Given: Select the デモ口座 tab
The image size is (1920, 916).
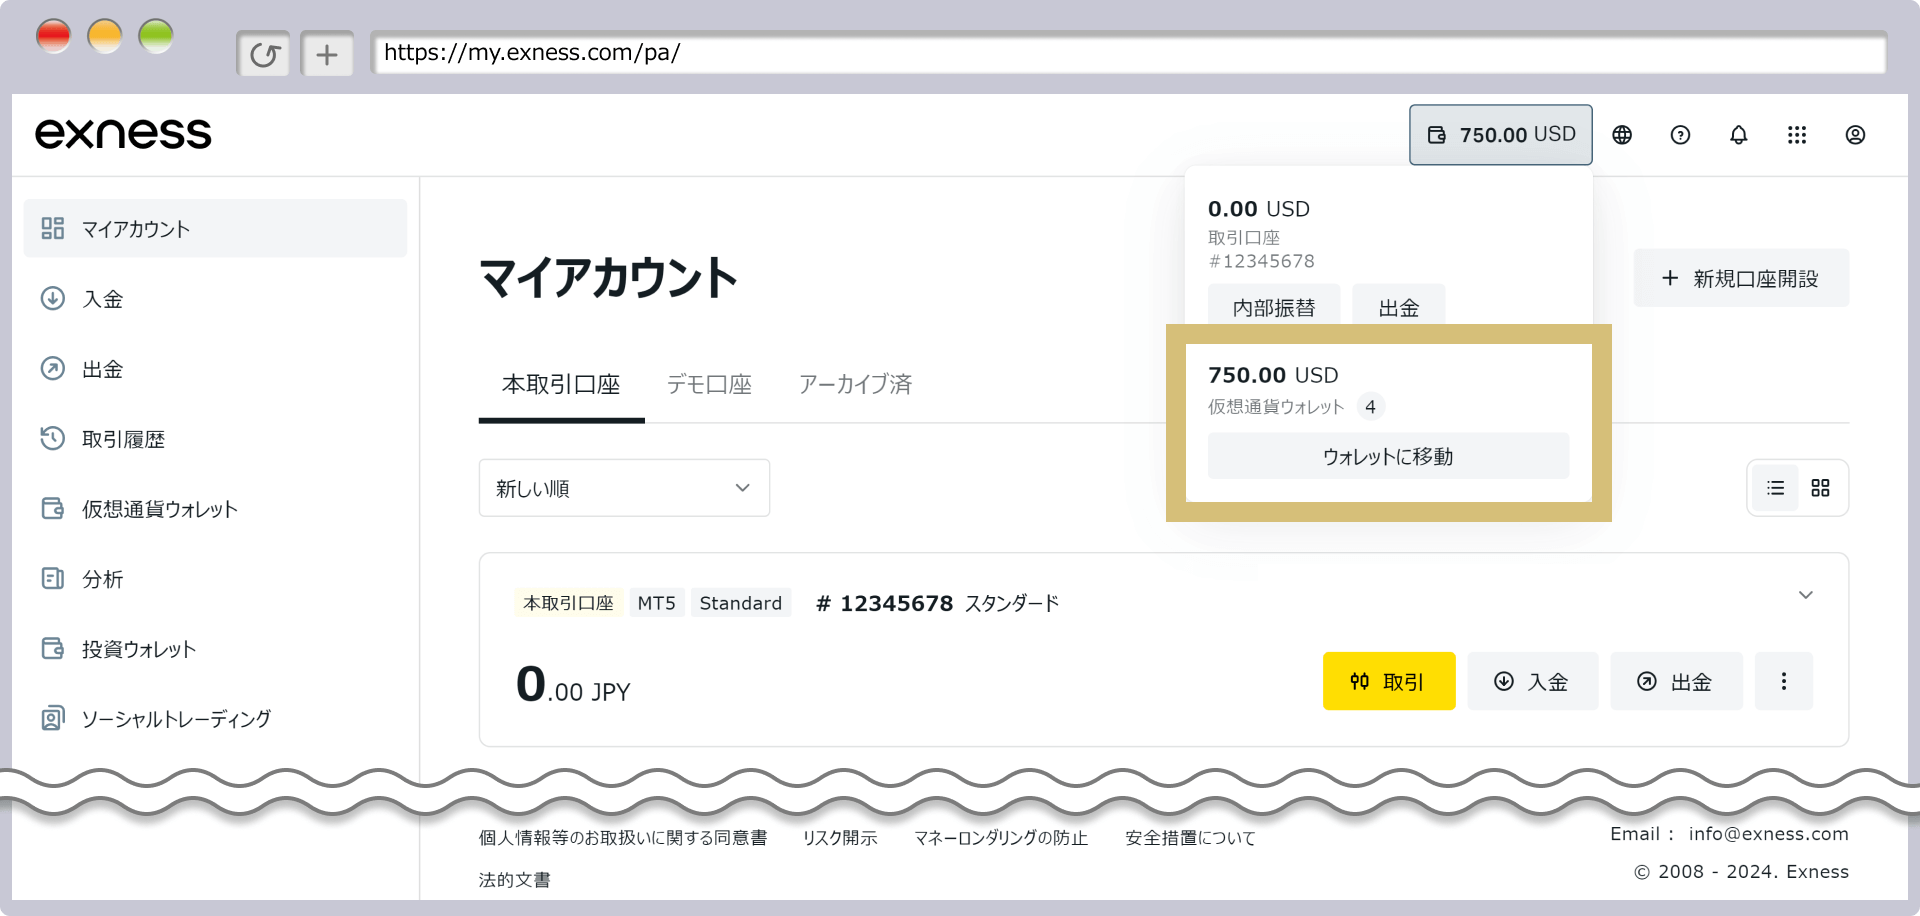Looking at the screenshot, I should (709, 385).
